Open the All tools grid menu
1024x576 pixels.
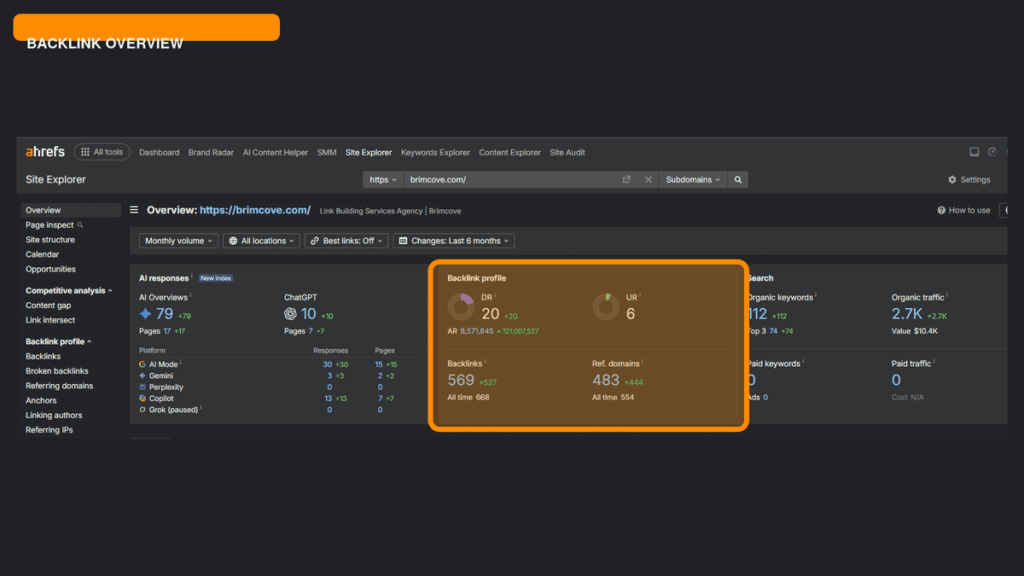[x=102, y=152]
